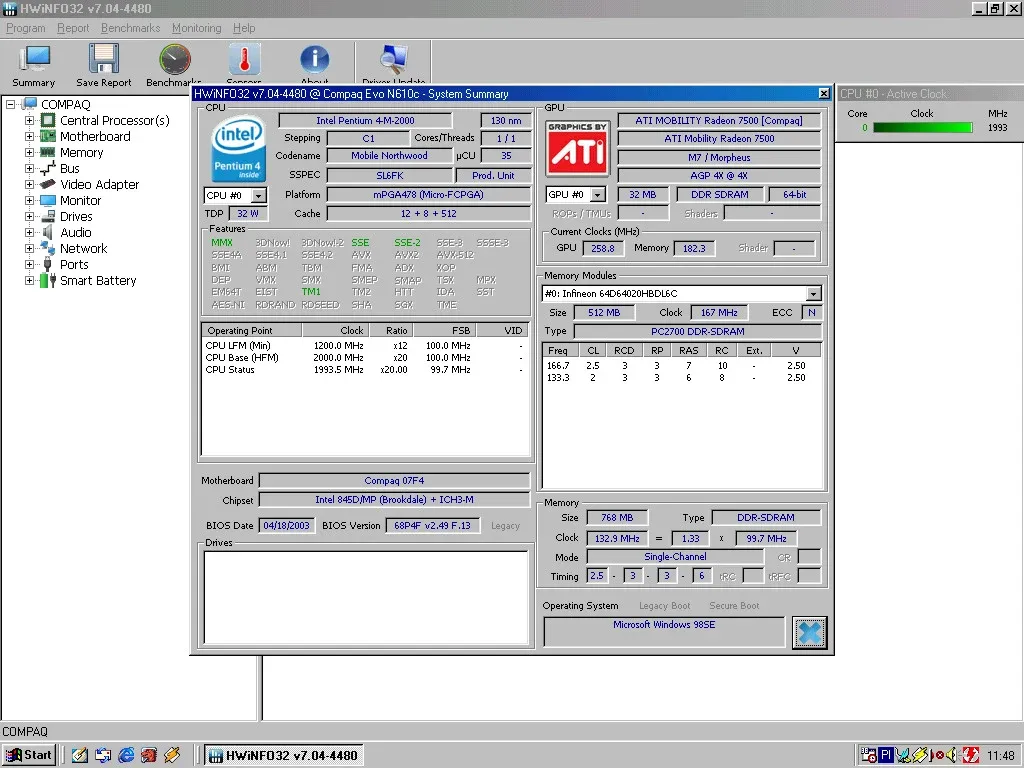Click the Intel Pentium 4 logo
1024x768 pixels.
coord(238,149)
